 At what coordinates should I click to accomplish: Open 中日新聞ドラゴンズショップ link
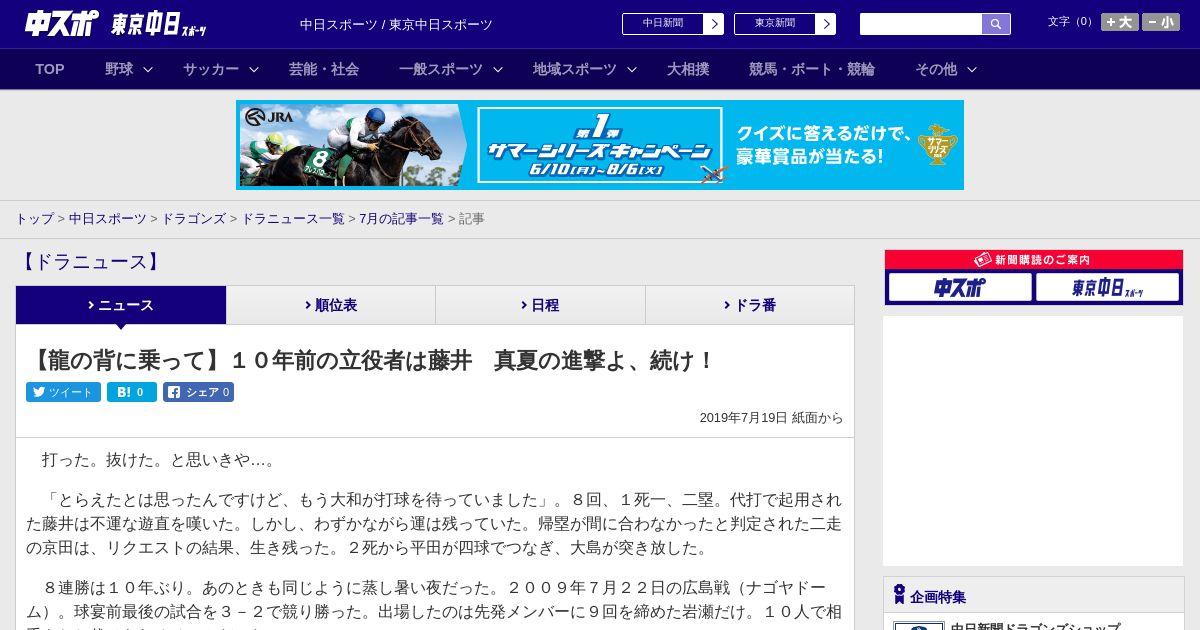pyautogui.click(x=1035, y=626)
